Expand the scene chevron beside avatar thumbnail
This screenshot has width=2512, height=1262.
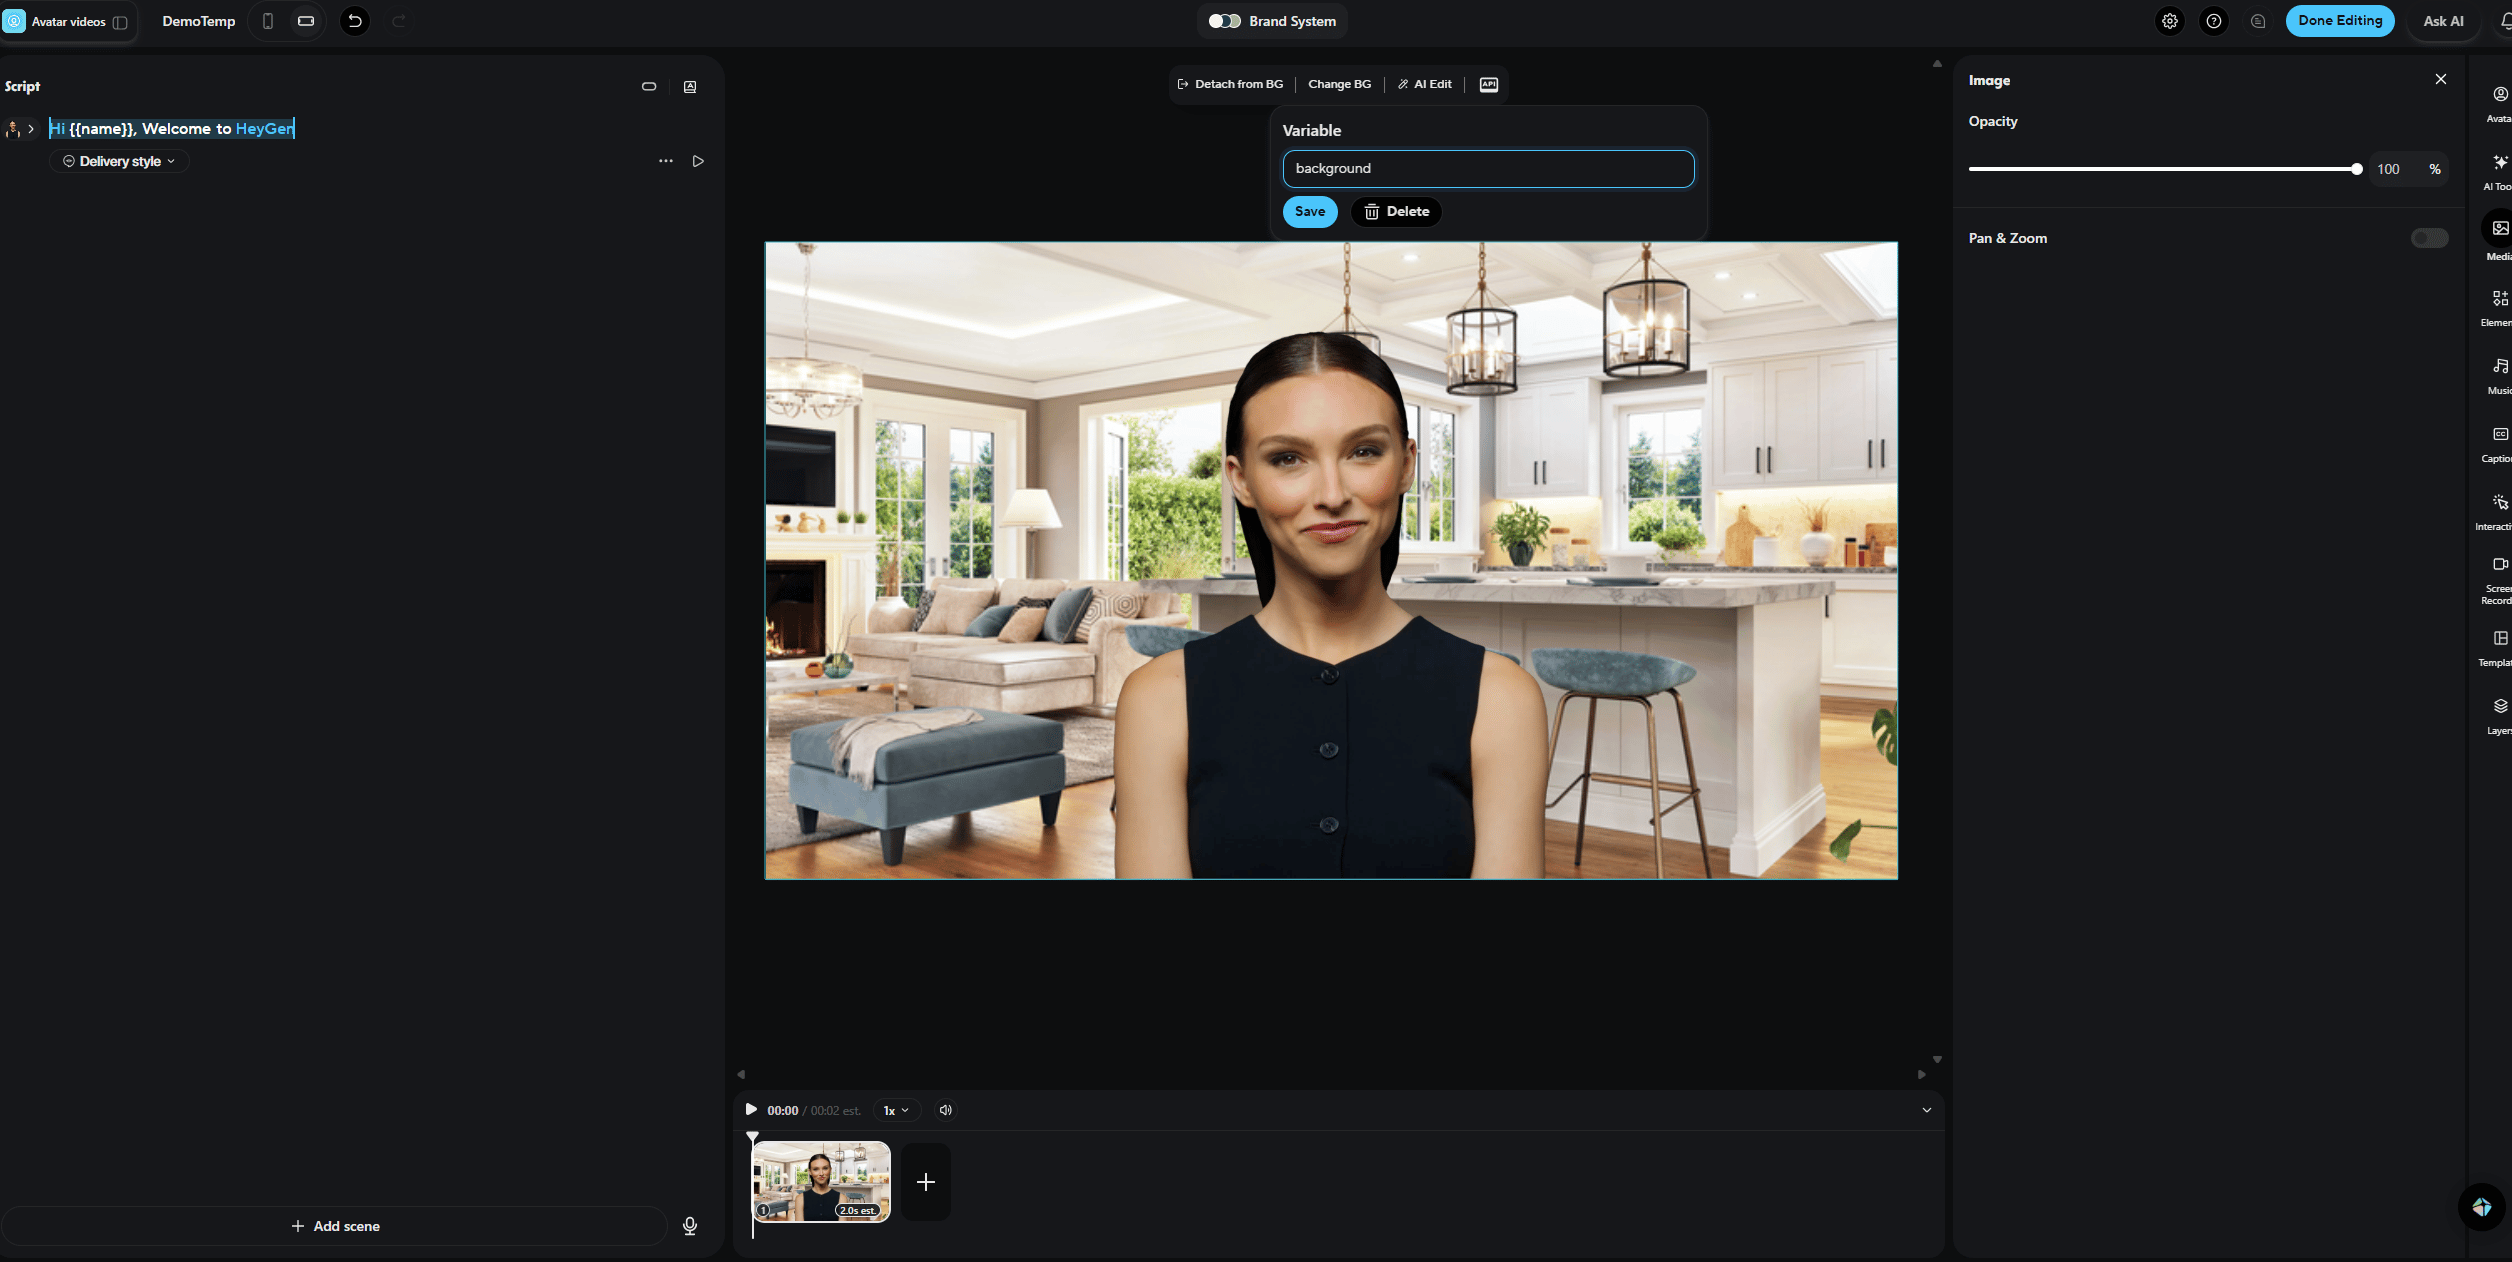(31, 129)
